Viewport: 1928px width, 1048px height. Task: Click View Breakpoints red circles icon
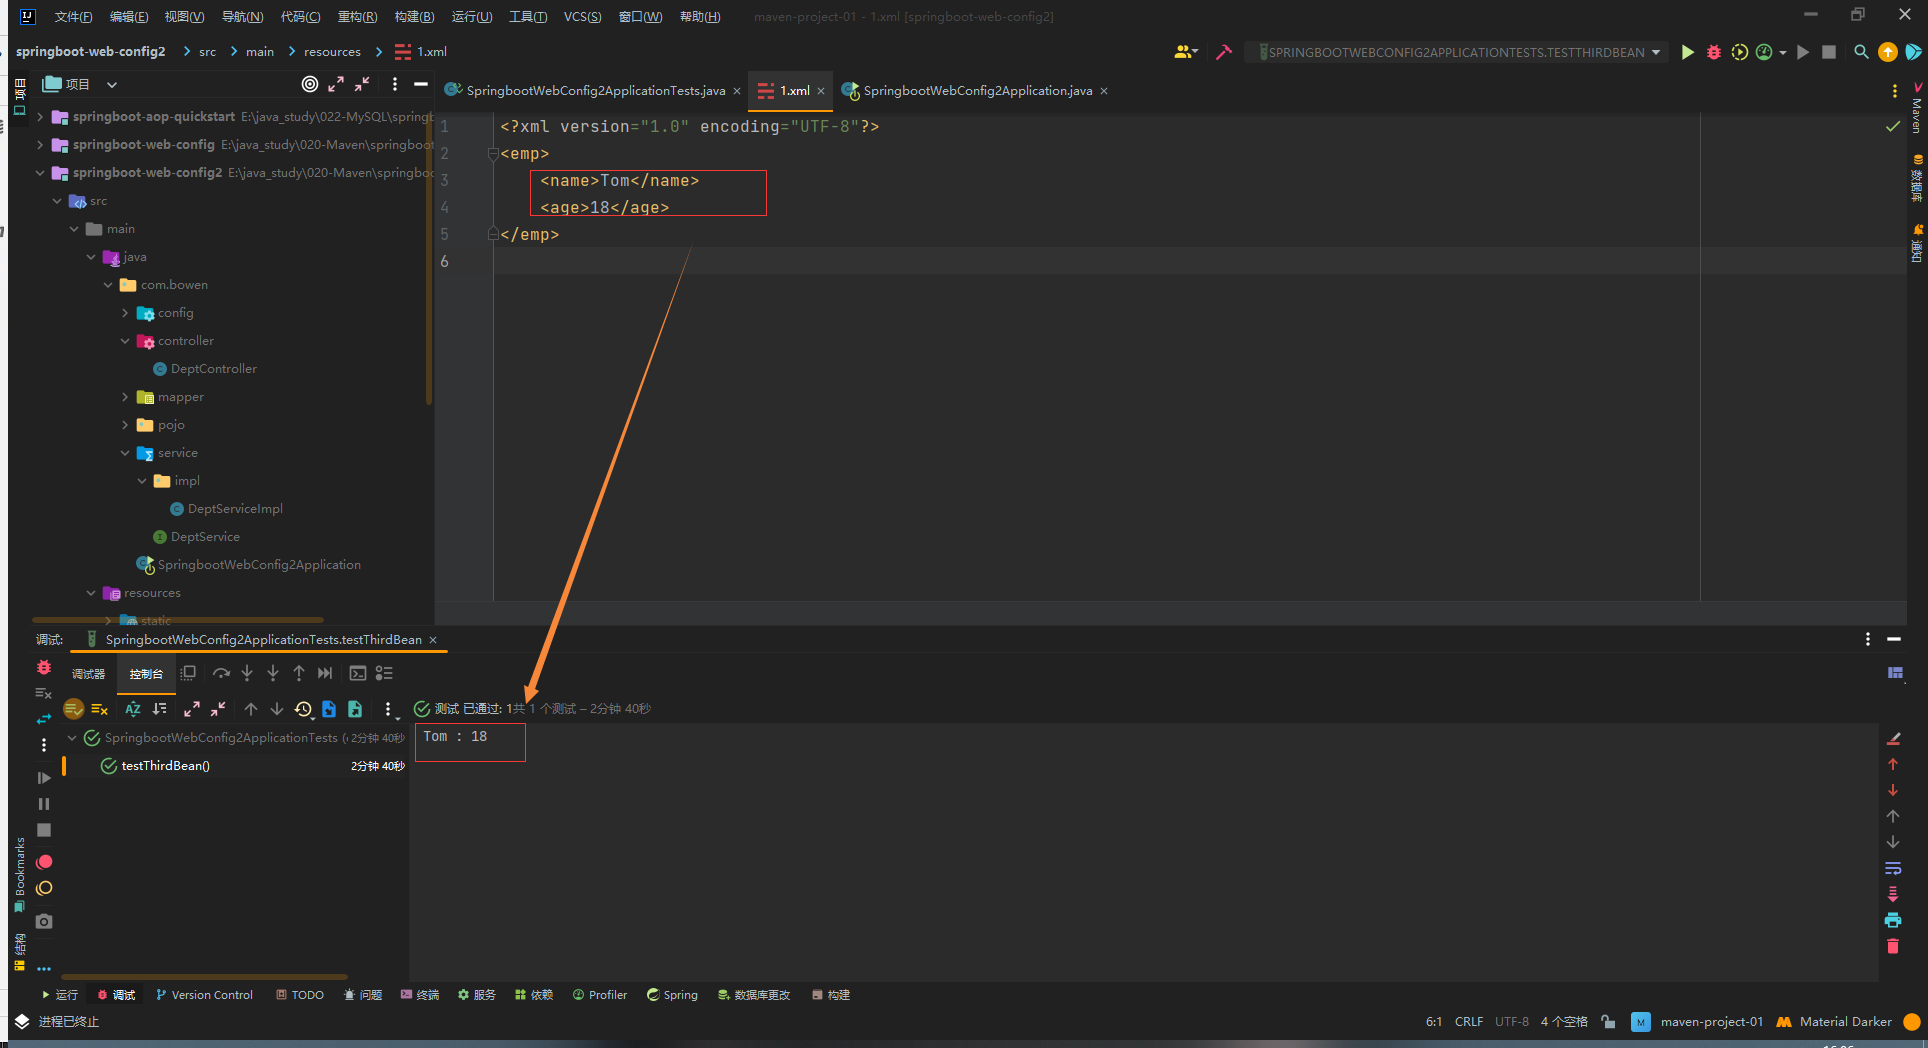tap(44, 862)
